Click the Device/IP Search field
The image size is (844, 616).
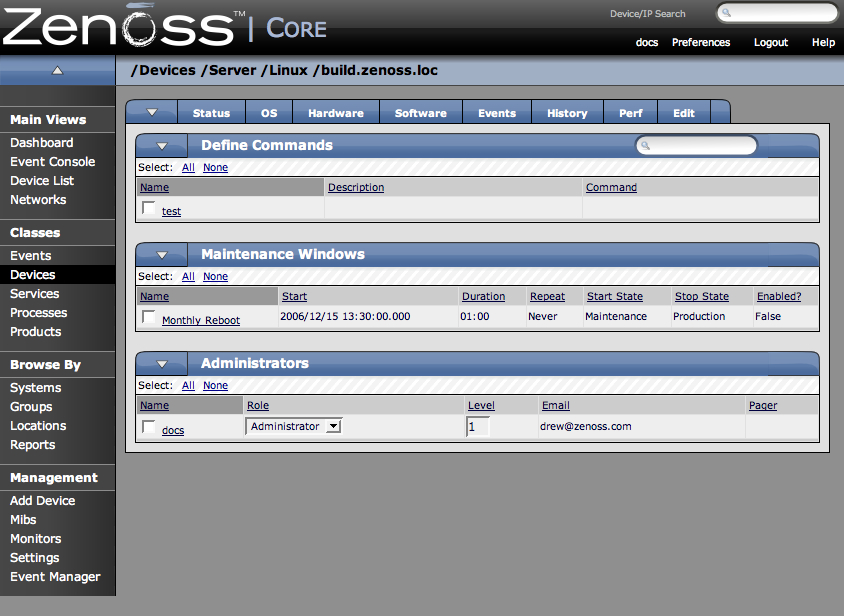777,13
